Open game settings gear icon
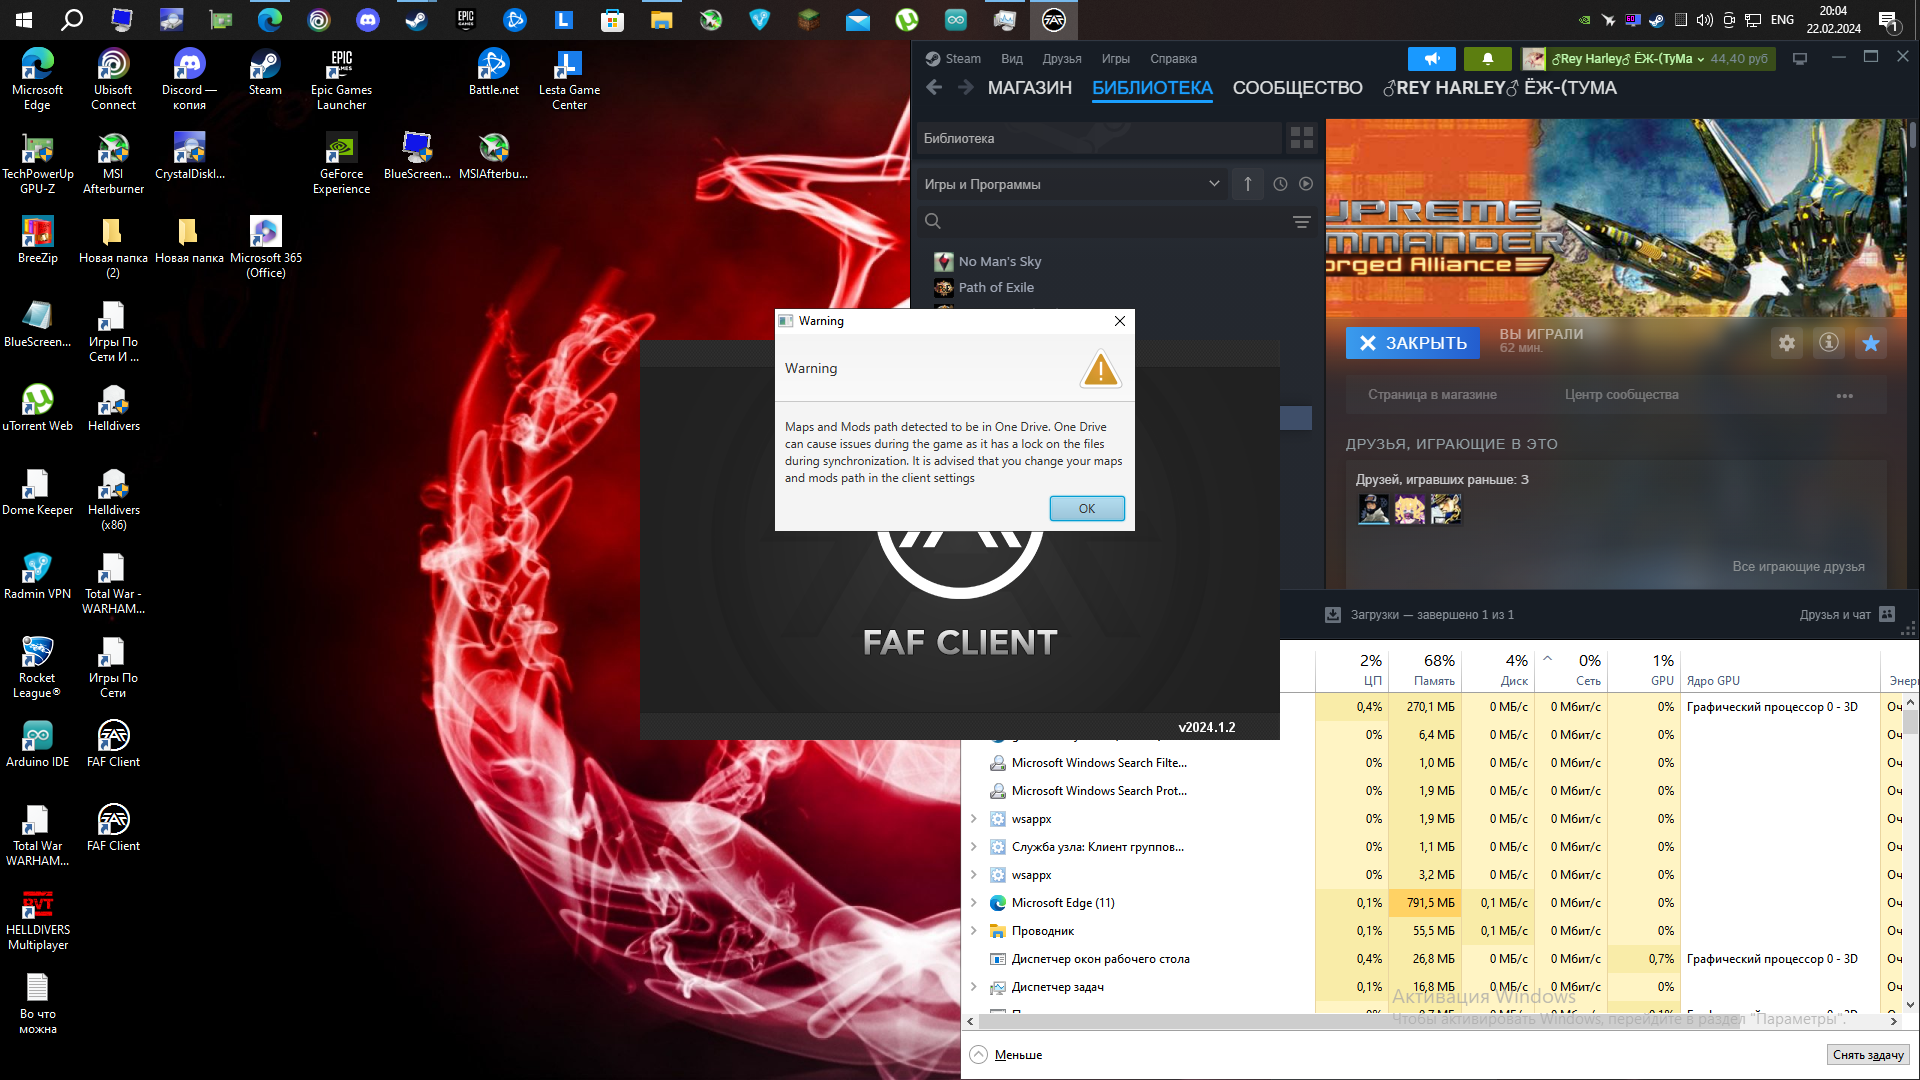The width and height of the screenshot is (1920, 1080). (x=1787, y=343)
